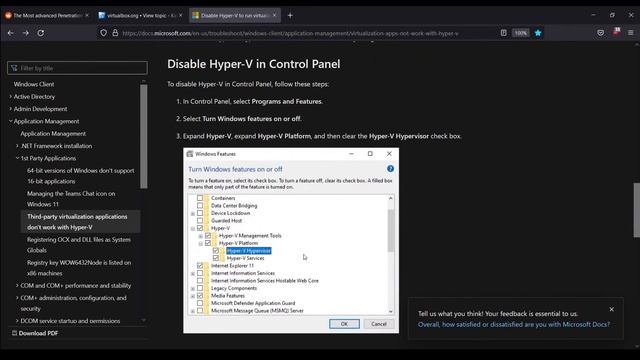Go forward to the next page
This screenshot has width=640, height=360.
(x=26, y=33)
